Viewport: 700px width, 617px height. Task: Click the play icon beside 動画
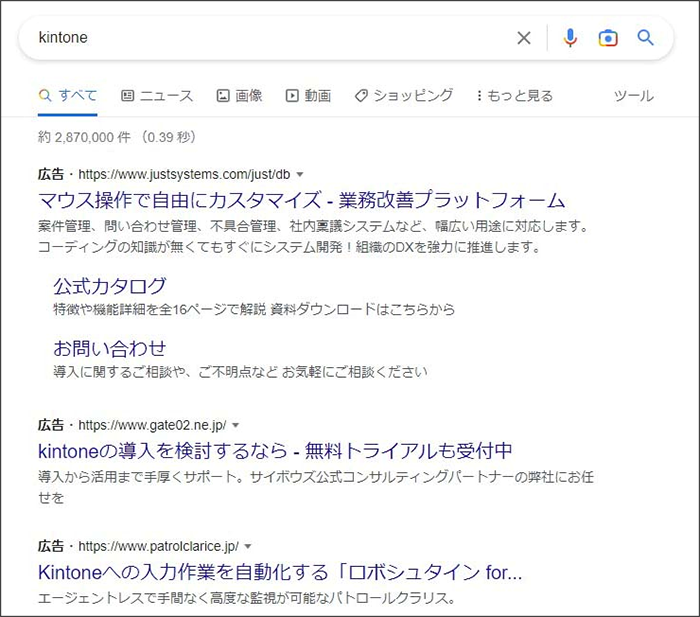click(x=292, y=95)
